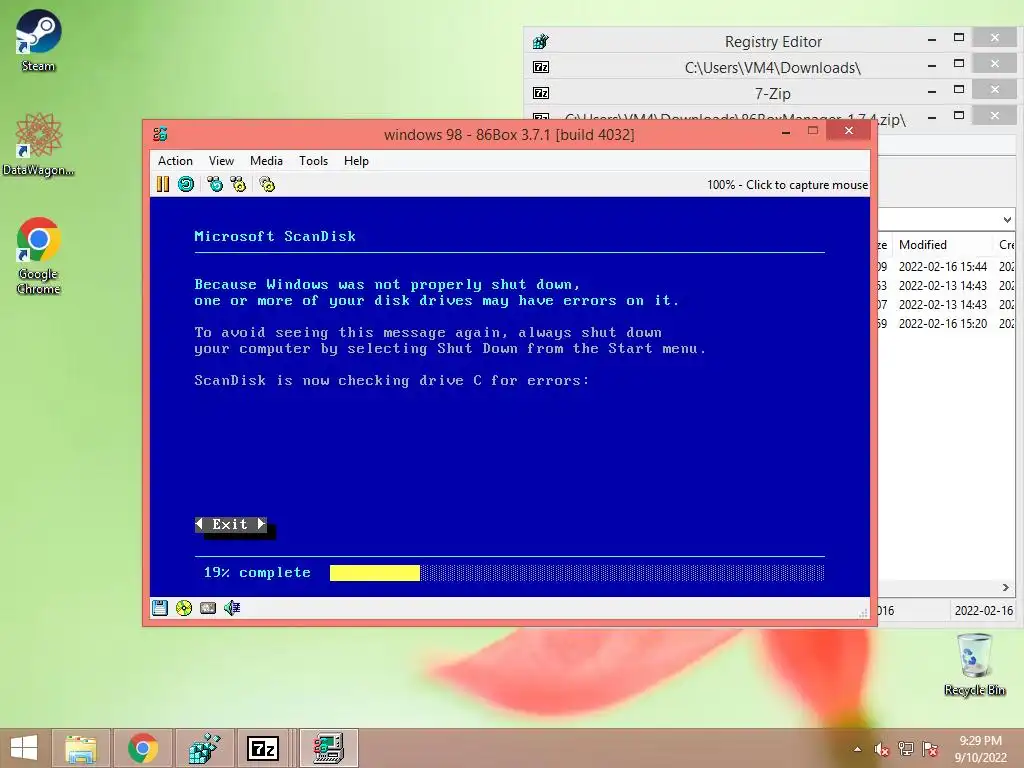
Task: Switch to Registry Editor in the taskbar
Action: pos(204,748)
